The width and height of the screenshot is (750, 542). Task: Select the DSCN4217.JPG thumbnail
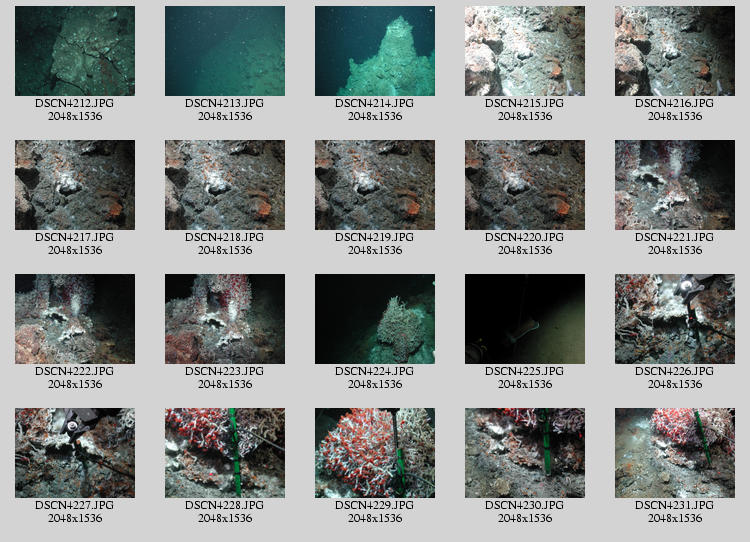pos(75,185)
